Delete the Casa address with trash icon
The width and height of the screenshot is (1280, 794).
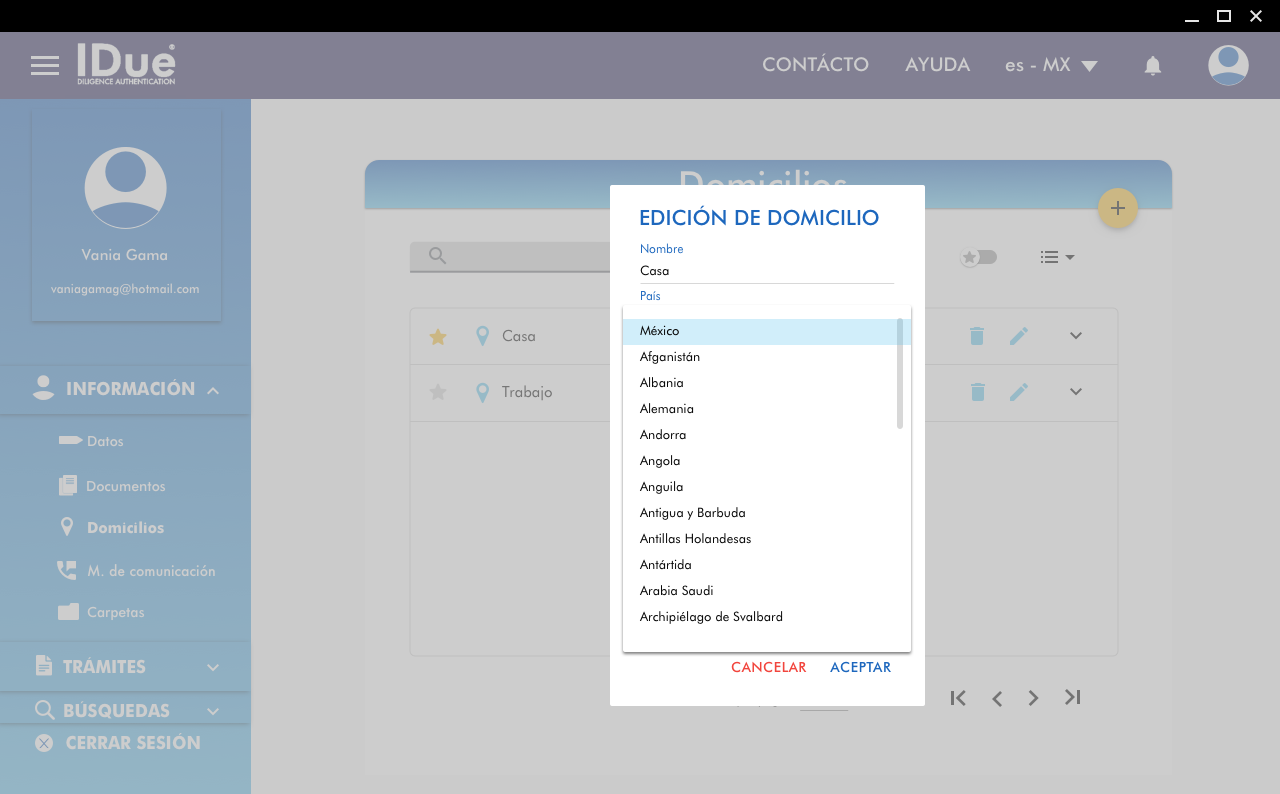[x=977, y=336]
